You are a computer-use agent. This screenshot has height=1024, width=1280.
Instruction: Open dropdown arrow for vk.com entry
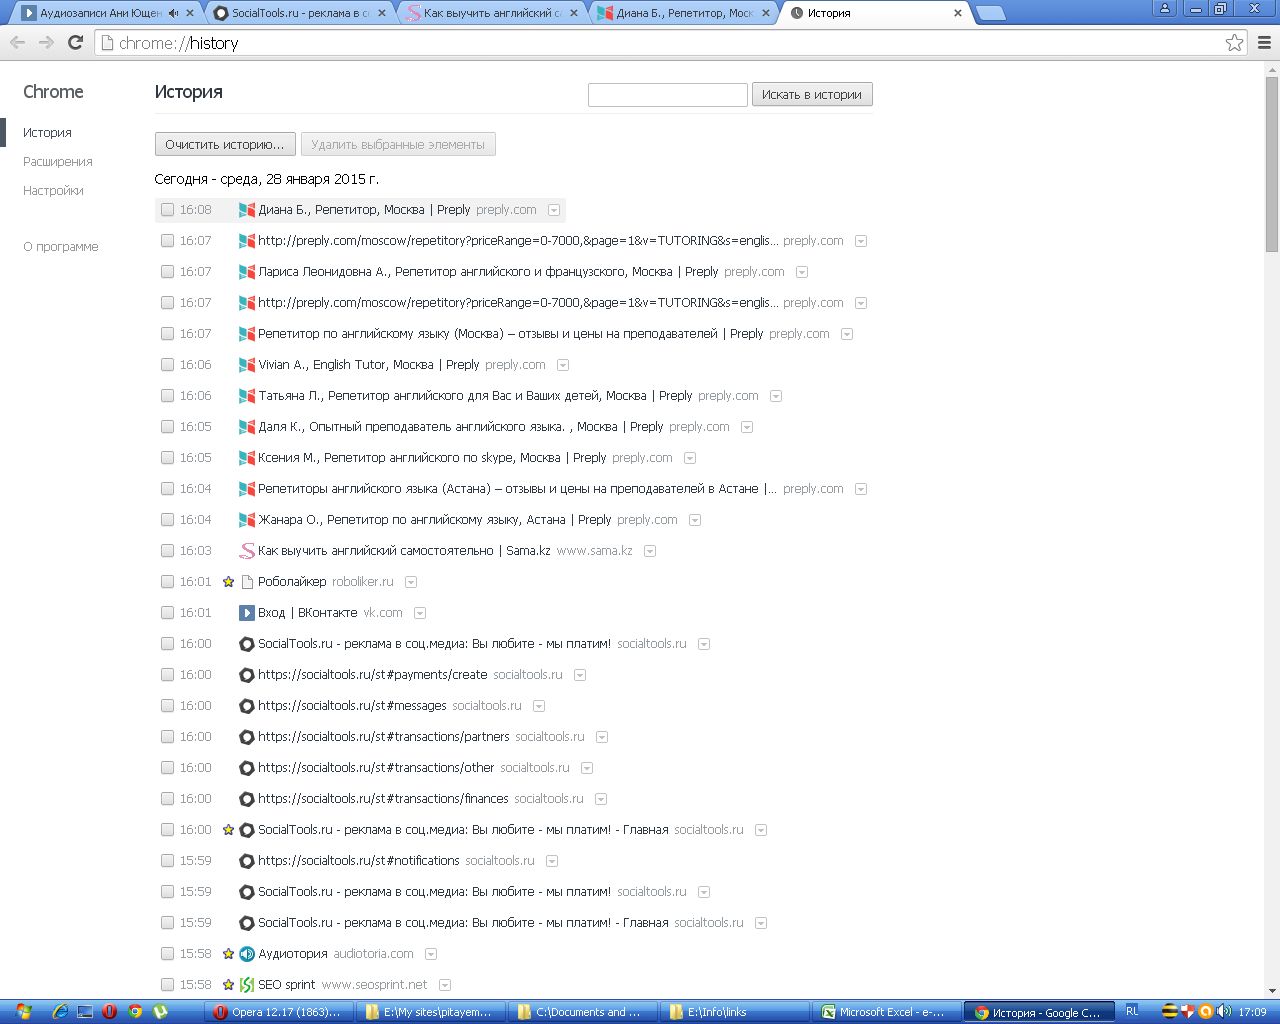[420, 613]
